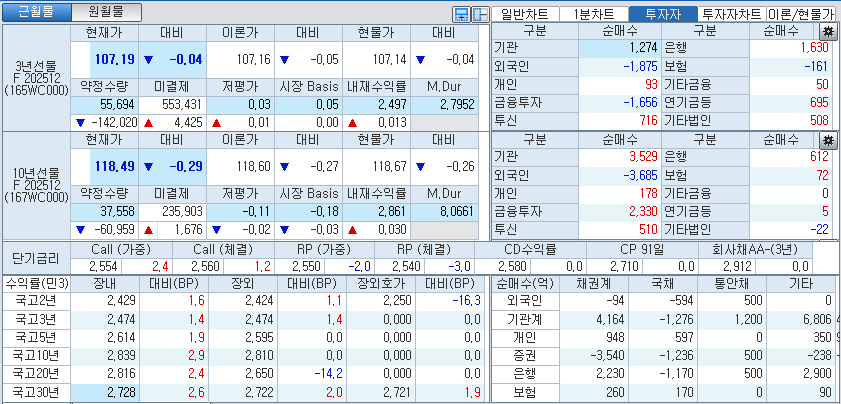Open the 일반차트 tab
The width and height of the screenshot is (841, 404).
coord(525,14)
